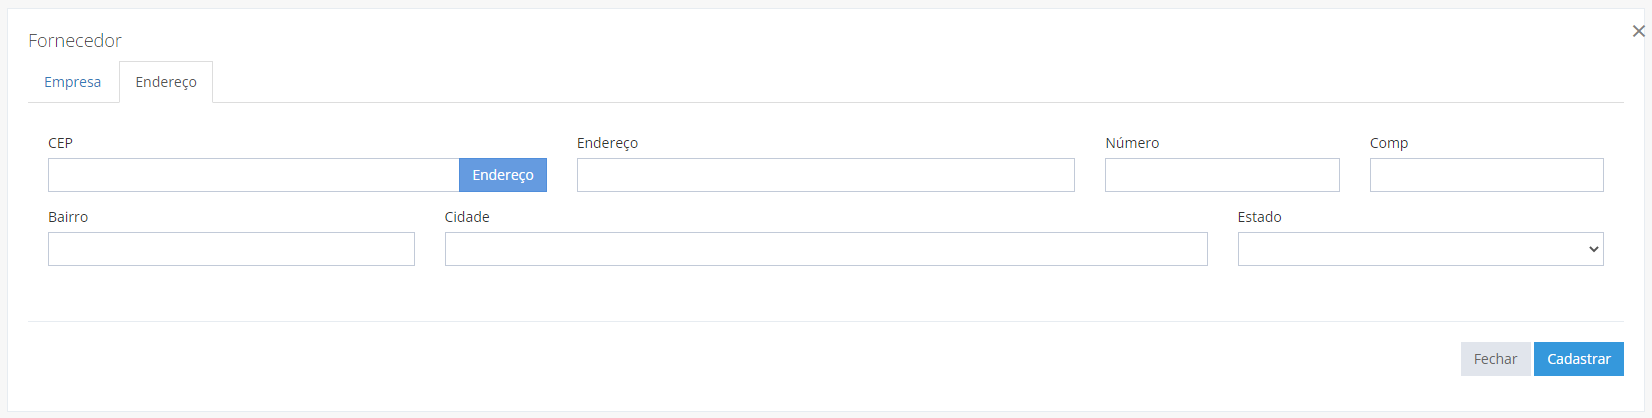Focus the Número input box
The height and width of the screenshot is (418, 1652).
tap(1222, 175)
